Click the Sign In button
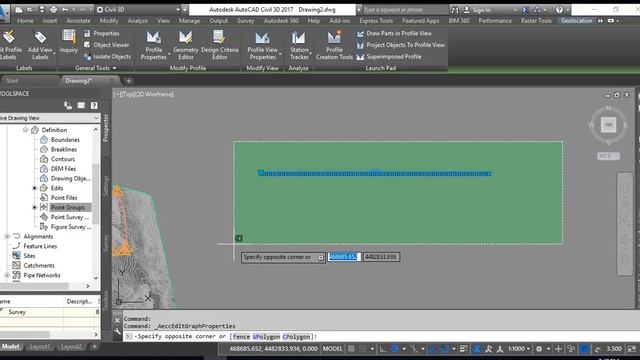The width and height of the screenshot is (640, 360). tap(478, 9)
